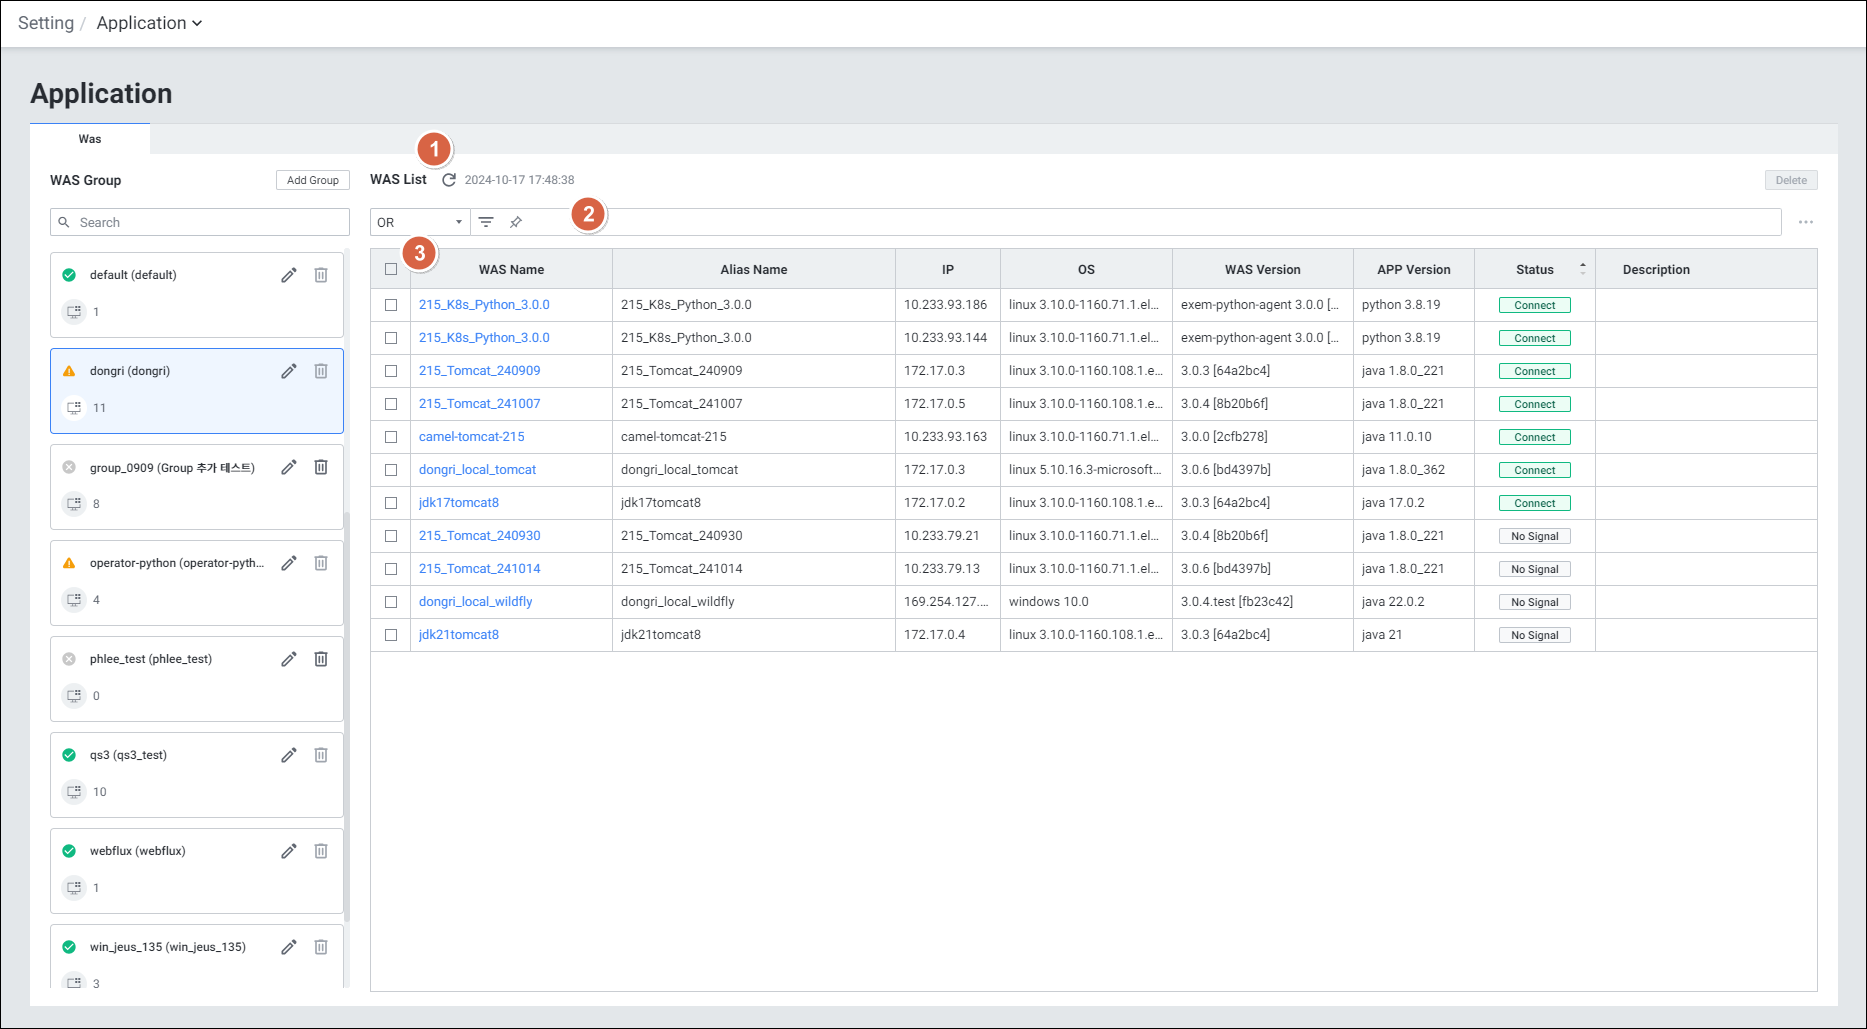Open the three-dot more options menu
The height and width of the screenshot is (1029, 1867).
(x=1805, y=222)
